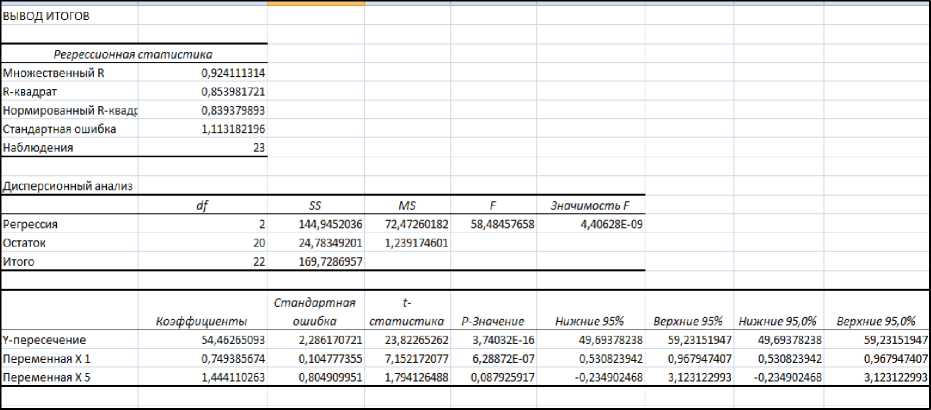This screenshot has width=931, height=410.
Task: Select value 0,853981721
Action: coord(233,92)
